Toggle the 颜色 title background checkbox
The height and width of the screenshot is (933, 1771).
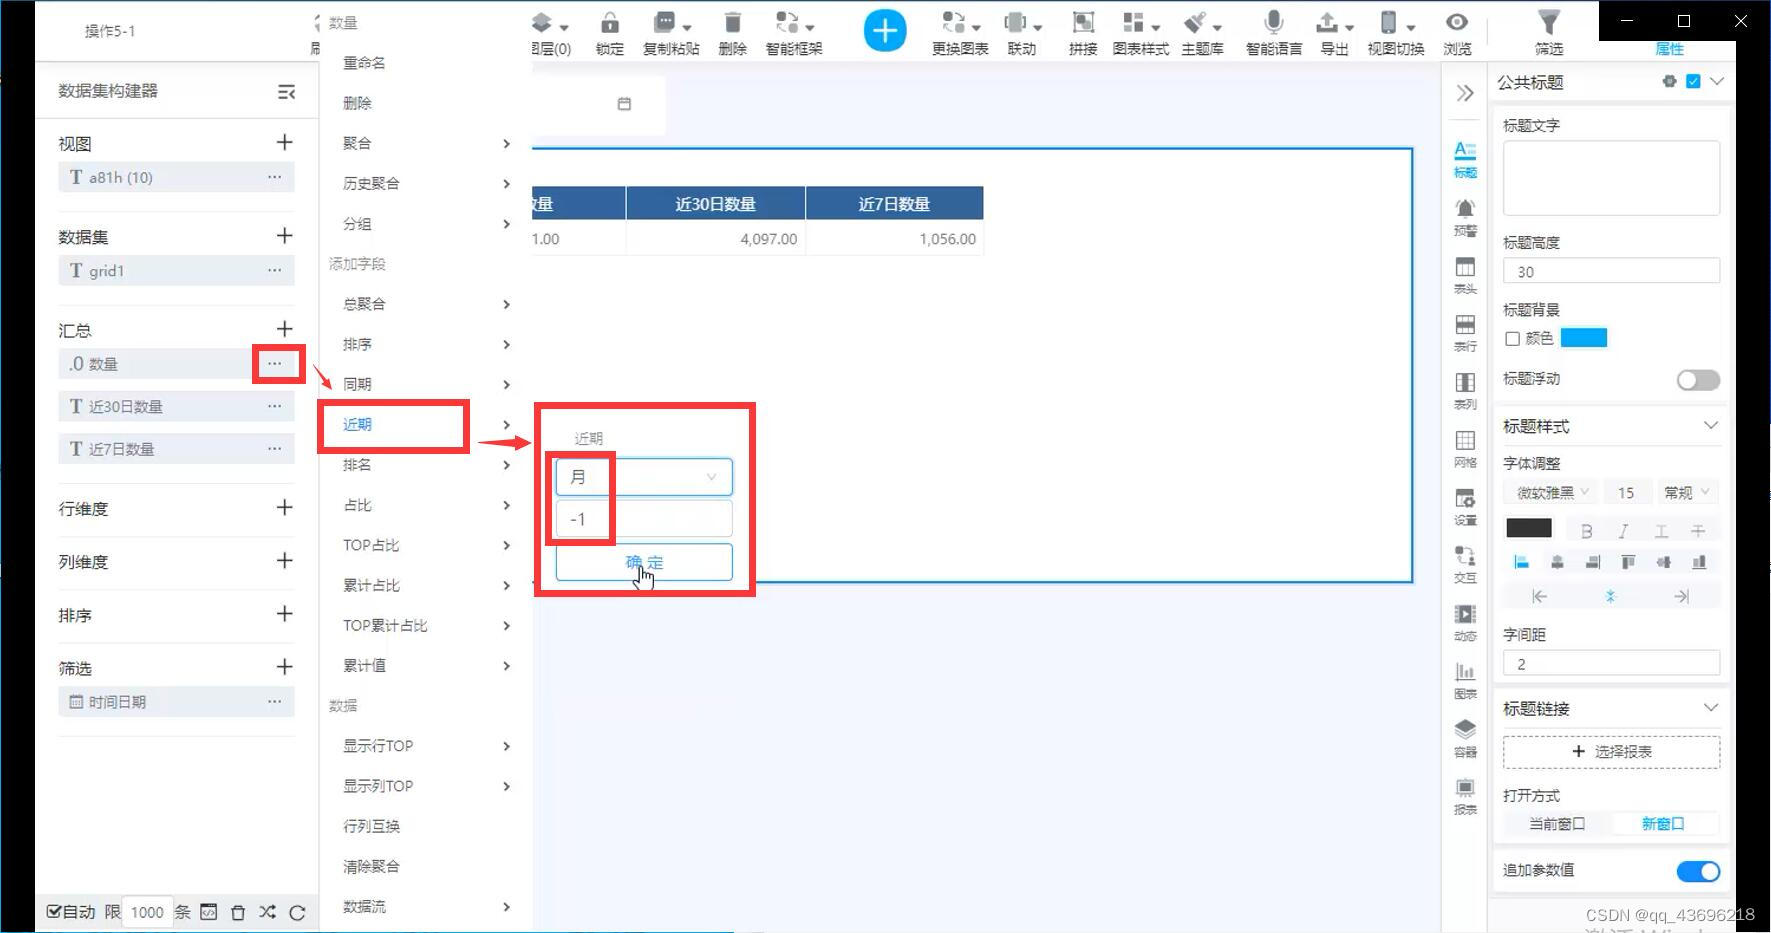[x=1512, y=339]
